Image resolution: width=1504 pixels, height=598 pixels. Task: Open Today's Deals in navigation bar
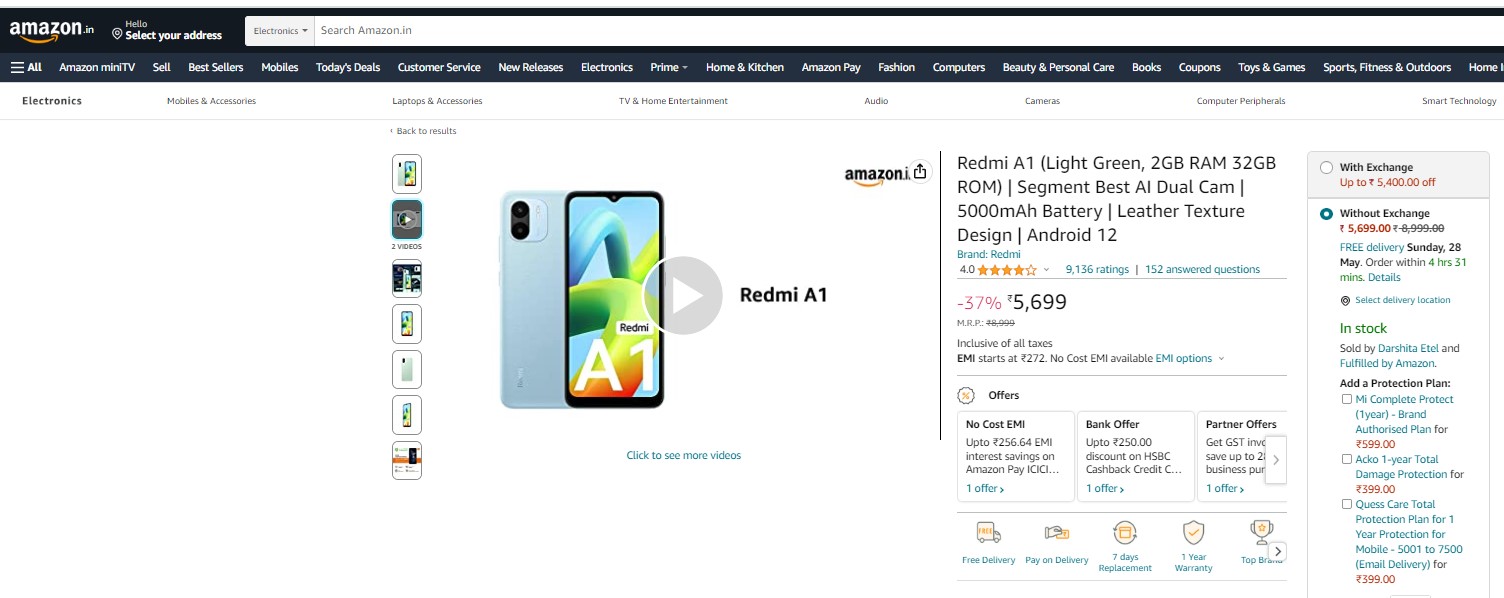[348, 67]
